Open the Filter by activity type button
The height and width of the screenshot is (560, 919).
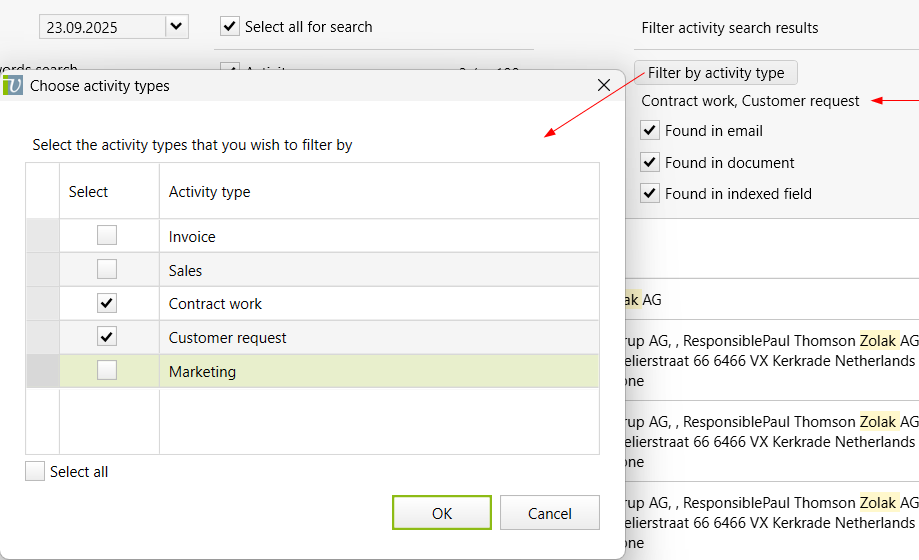click(x=715, y=73)
